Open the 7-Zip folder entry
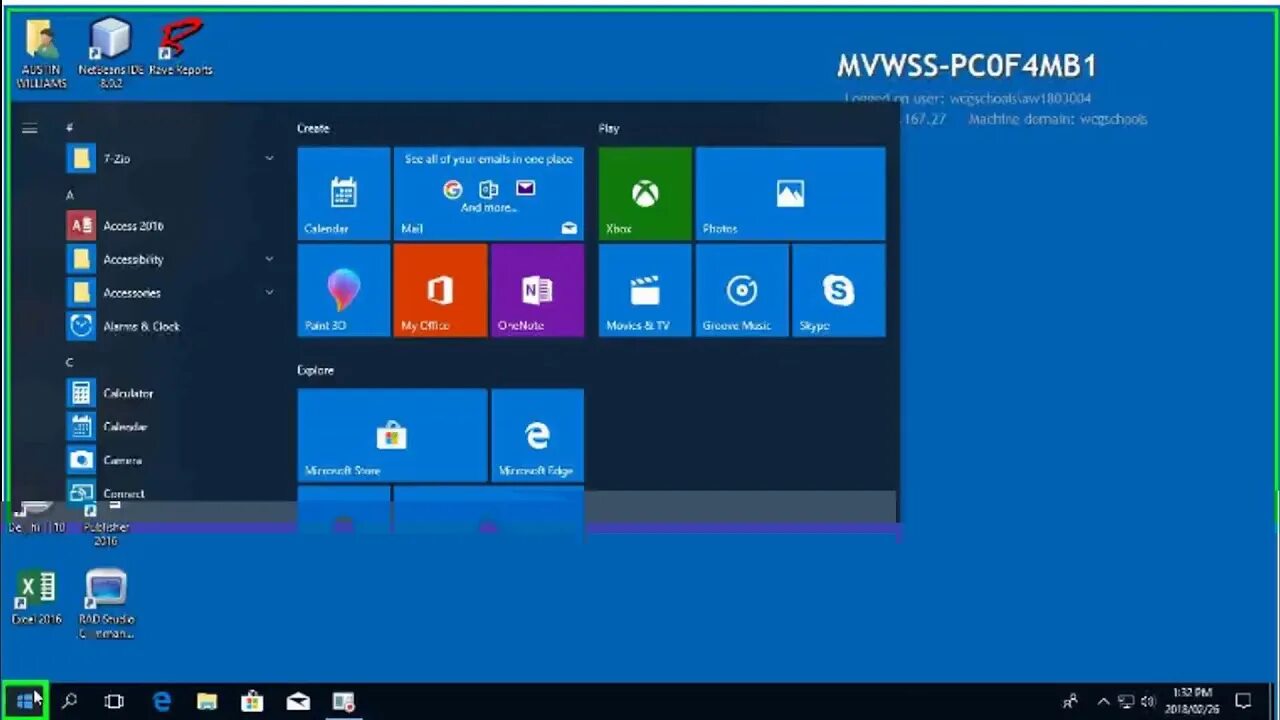Viewport: 1280px width, 720px height. (170, 159)
